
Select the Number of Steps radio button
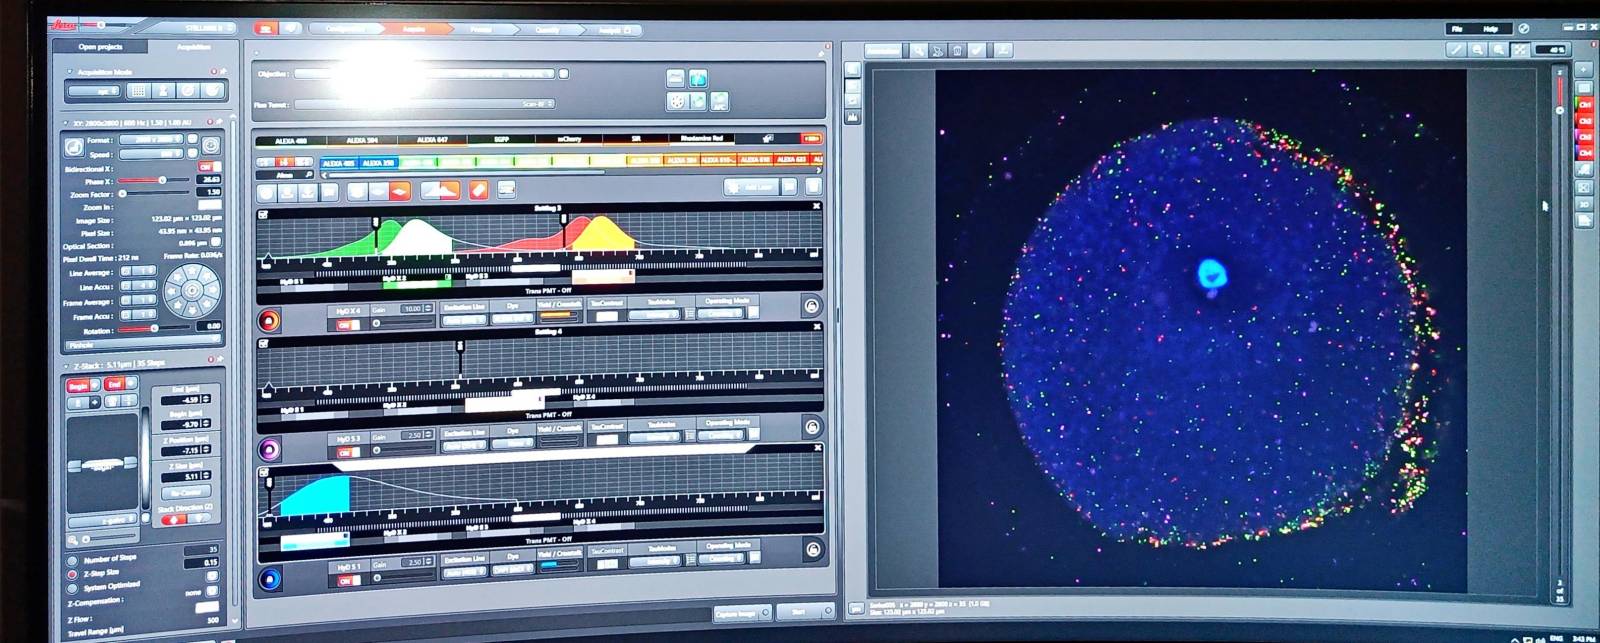click(x=73, y=560)
